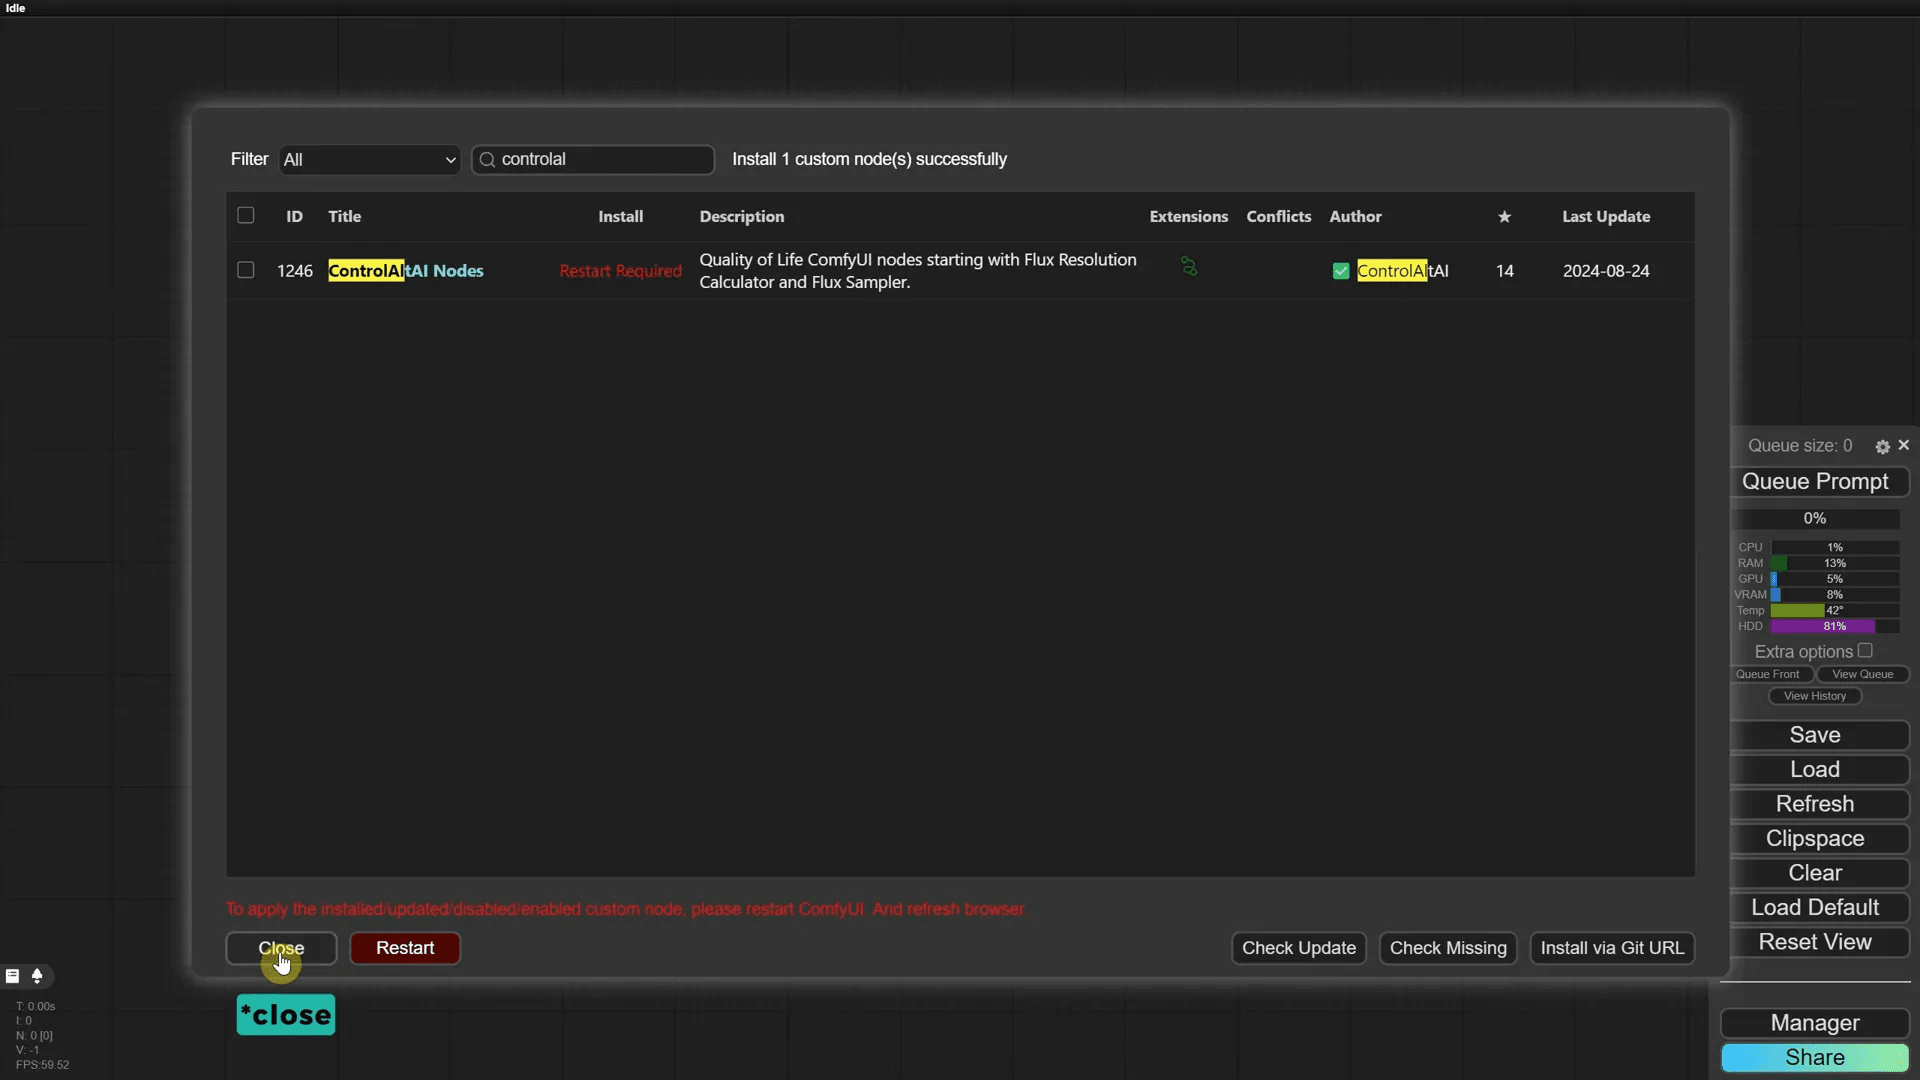Toggle the select-all checkbox in table header
1920x1080 pixels.
click(246, 216)
